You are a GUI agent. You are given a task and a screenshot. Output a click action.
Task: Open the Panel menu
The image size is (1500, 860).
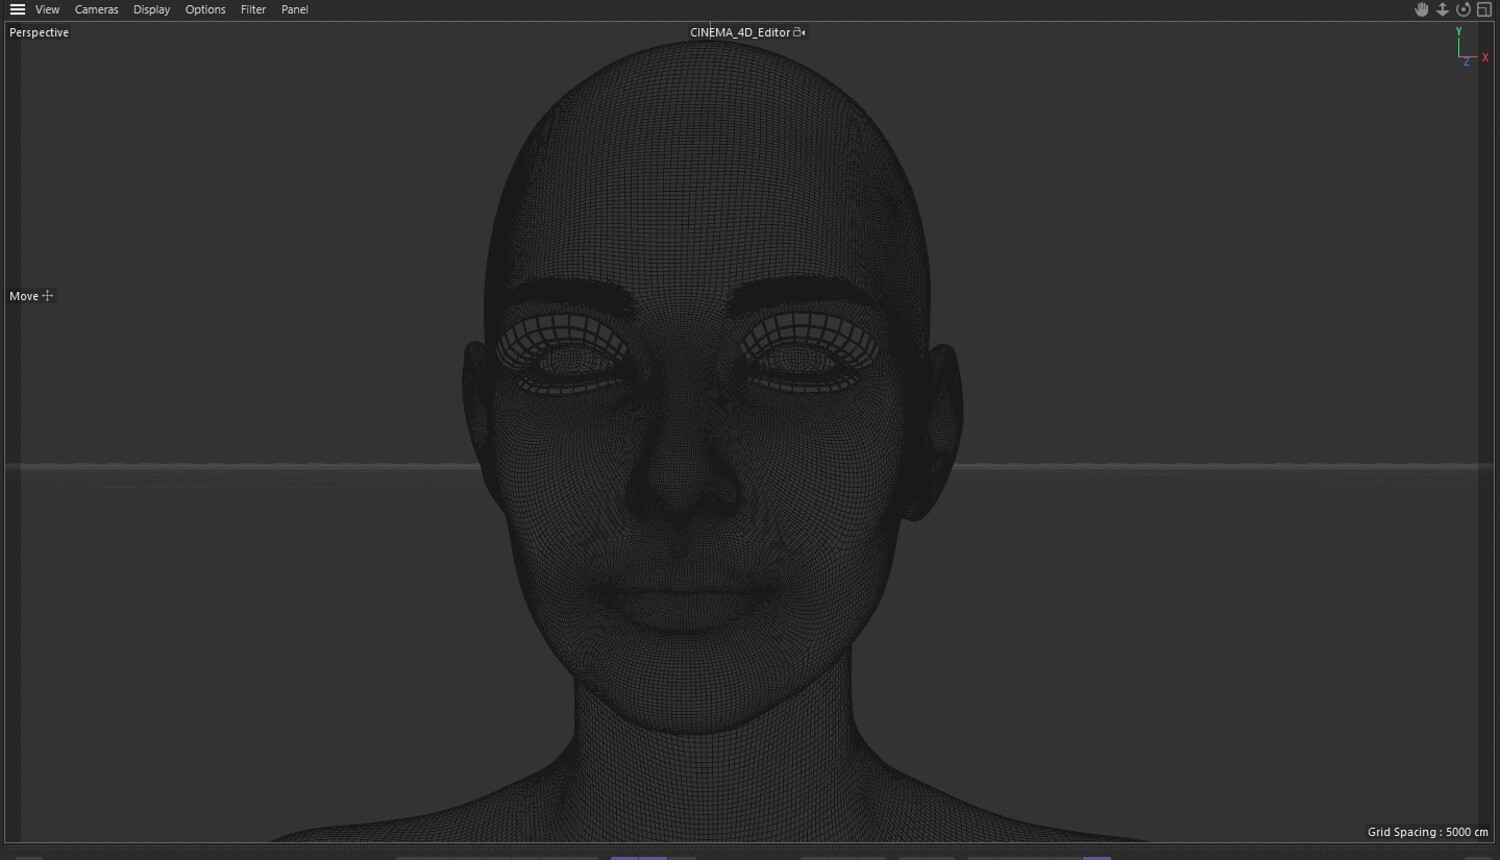294,9
